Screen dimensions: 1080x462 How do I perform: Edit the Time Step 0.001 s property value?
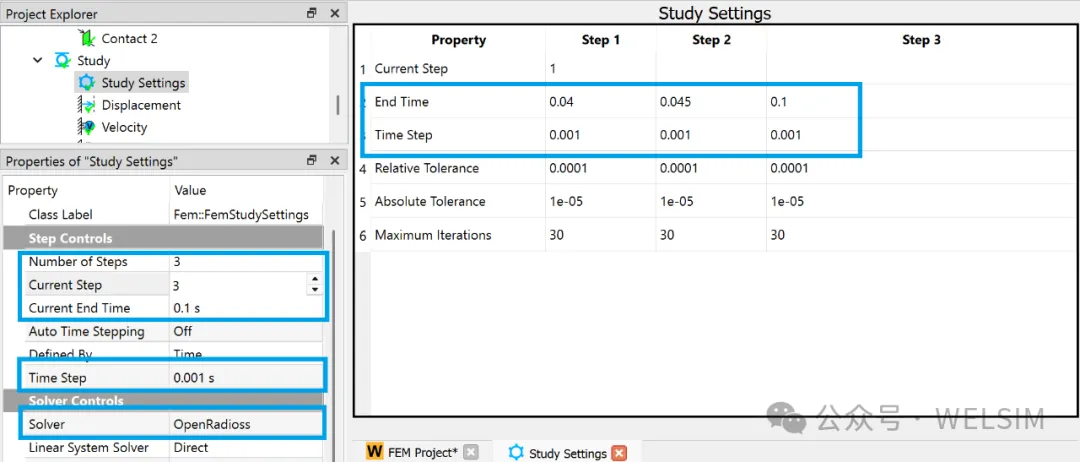(246, 378)
